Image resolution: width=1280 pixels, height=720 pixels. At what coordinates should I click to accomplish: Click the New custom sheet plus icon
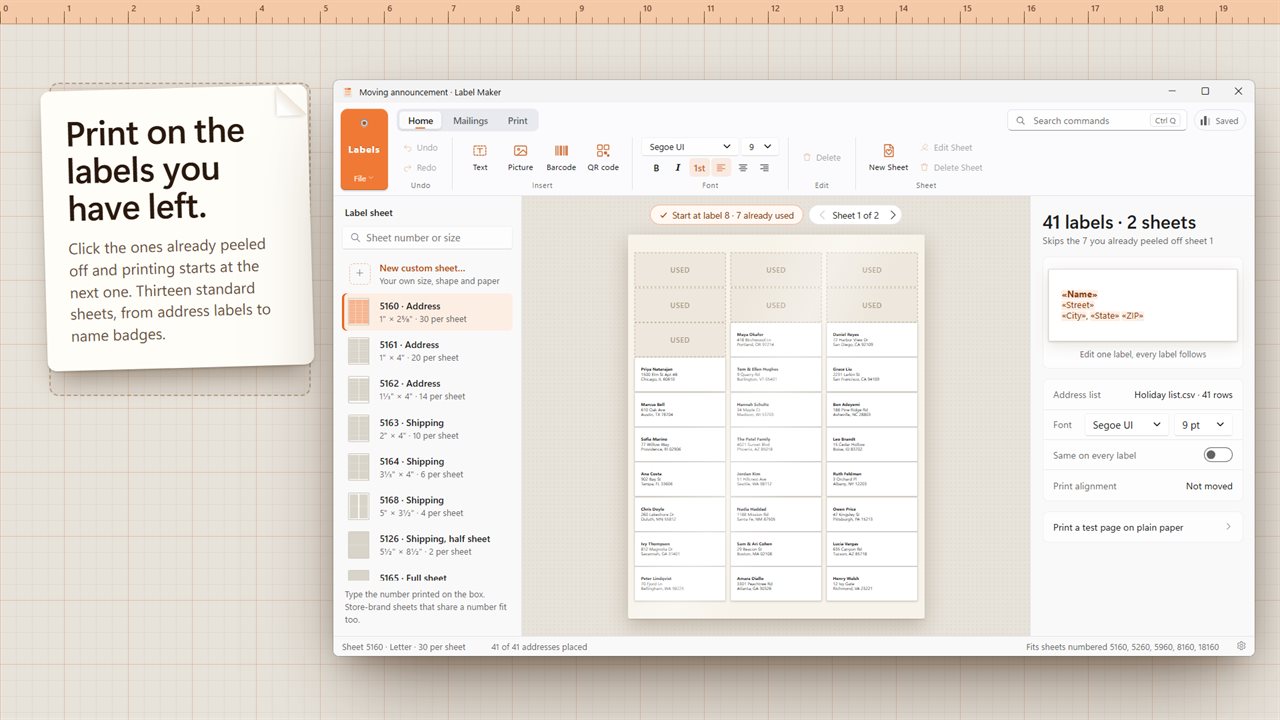coord(360,274)
